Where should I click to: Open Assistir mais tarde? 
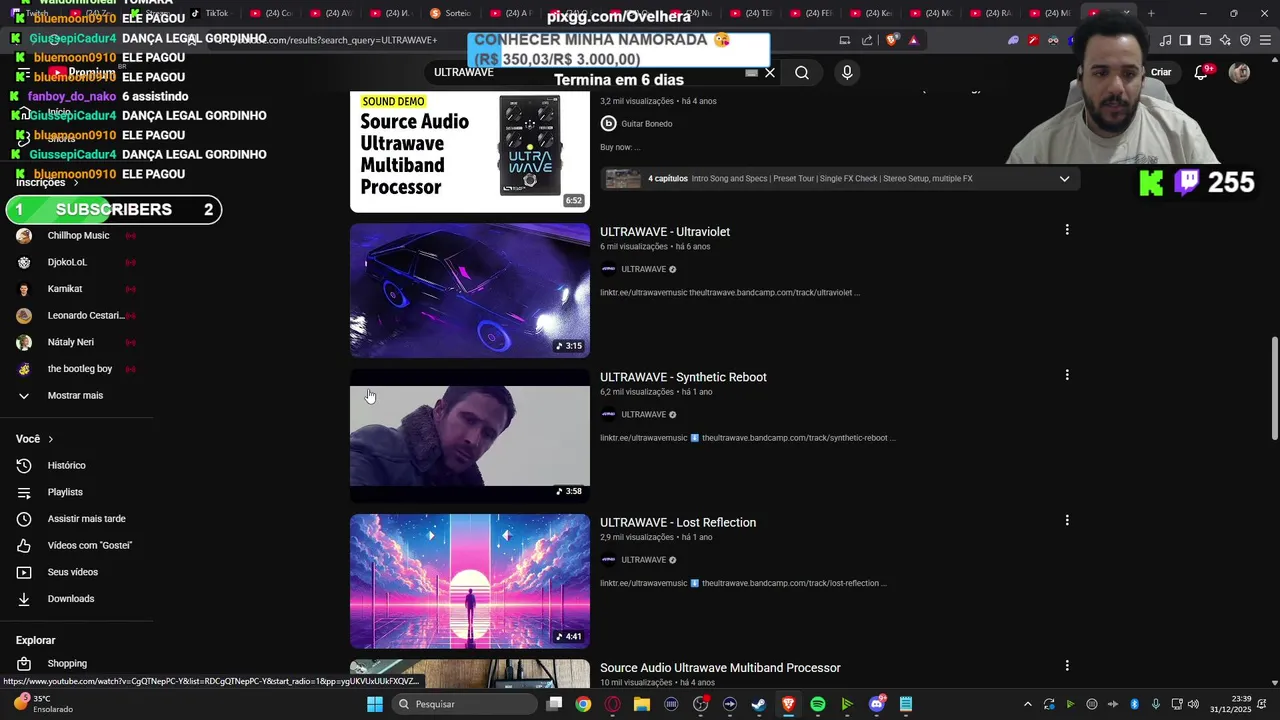[86, 519]
